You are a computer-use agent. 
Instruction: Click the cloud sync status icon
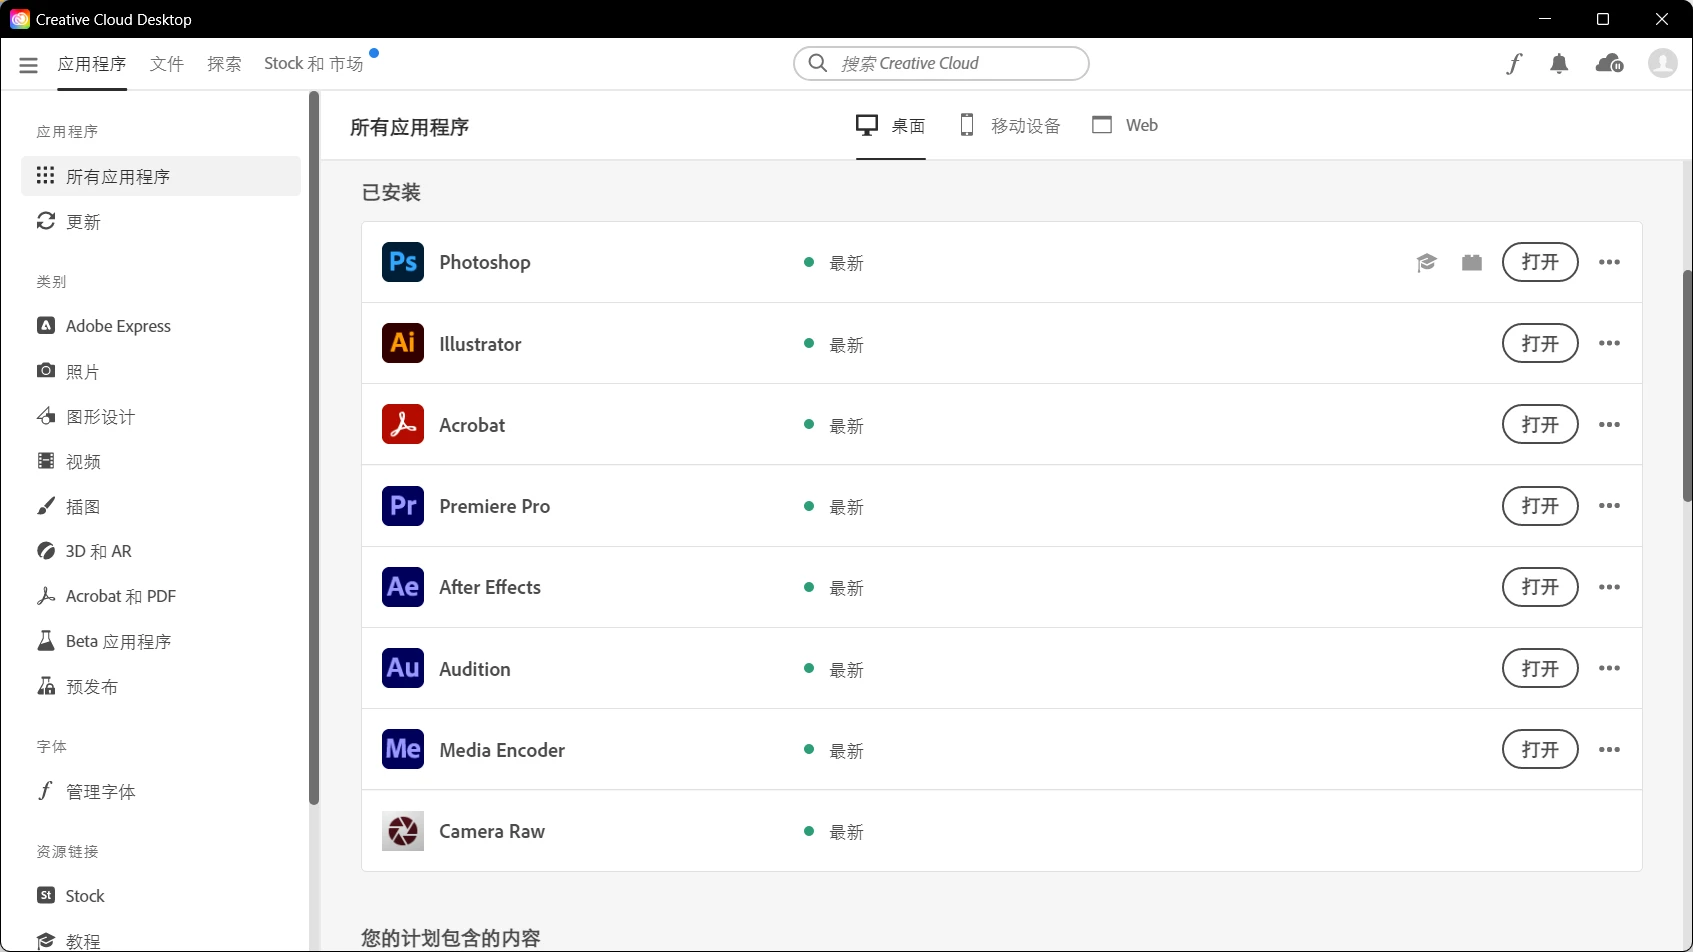1610,64
